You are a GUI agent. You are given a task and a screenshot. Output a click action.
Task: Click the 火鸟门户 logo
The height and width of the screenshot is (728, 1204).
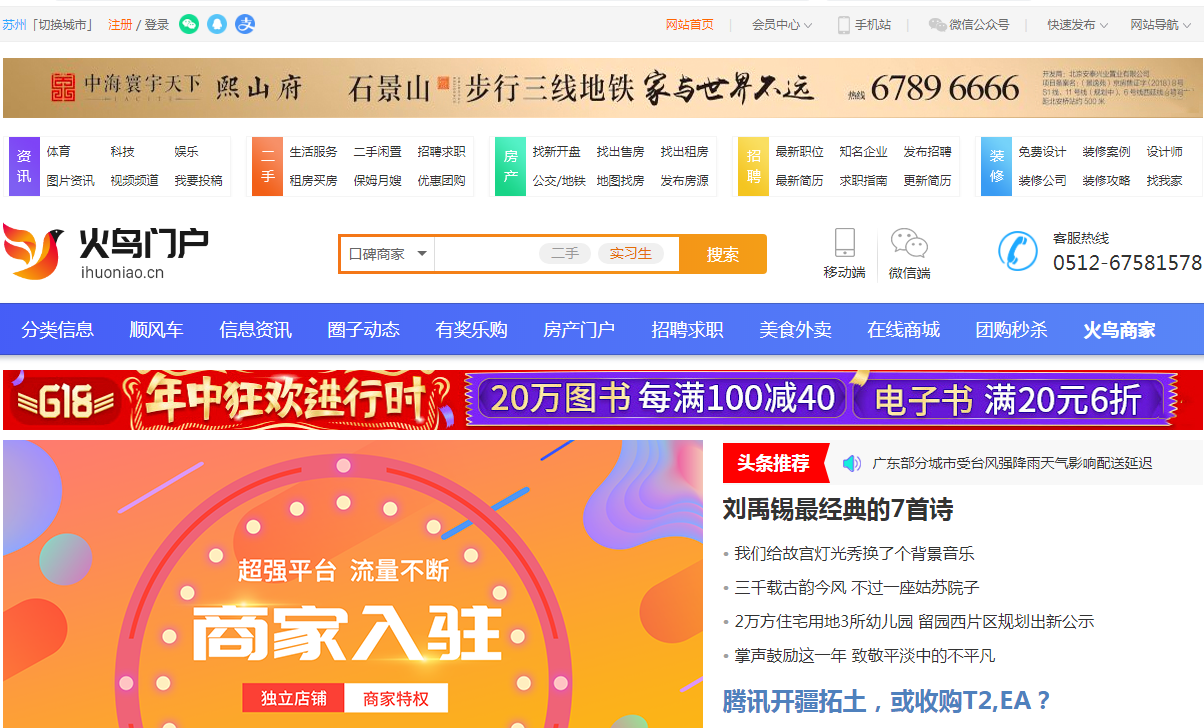click(106, 251)
